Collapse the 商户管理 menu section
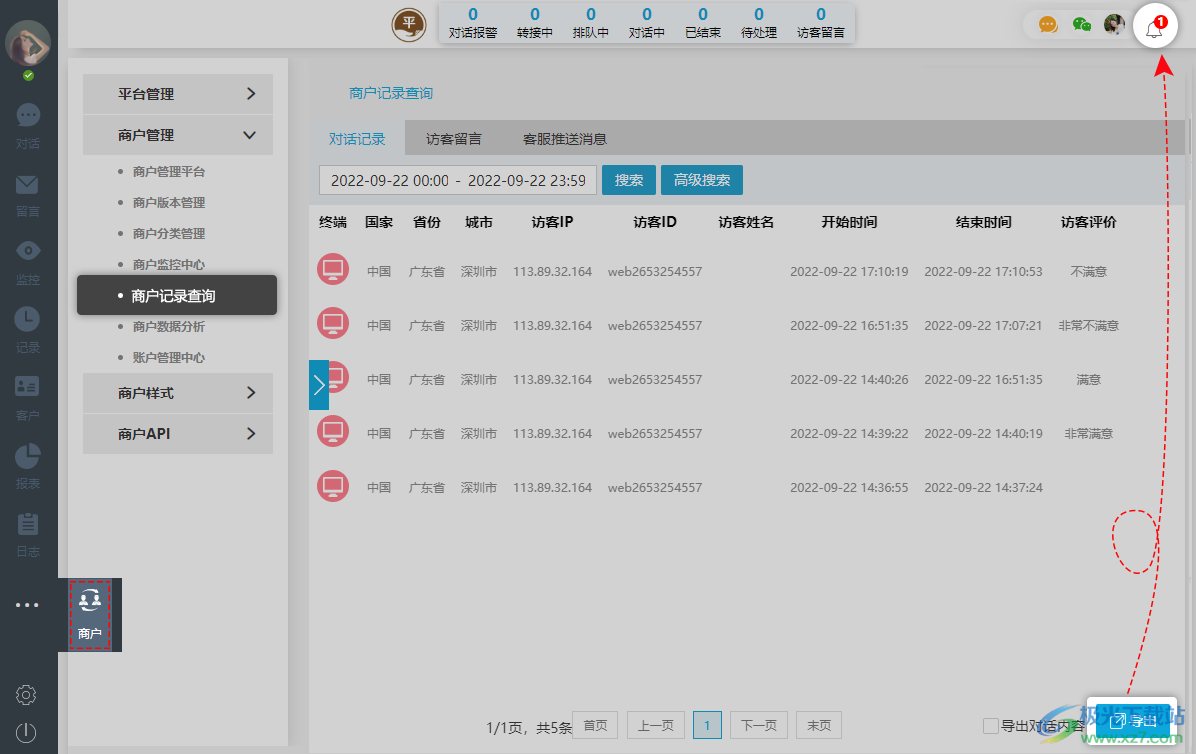 coord(177,134)
